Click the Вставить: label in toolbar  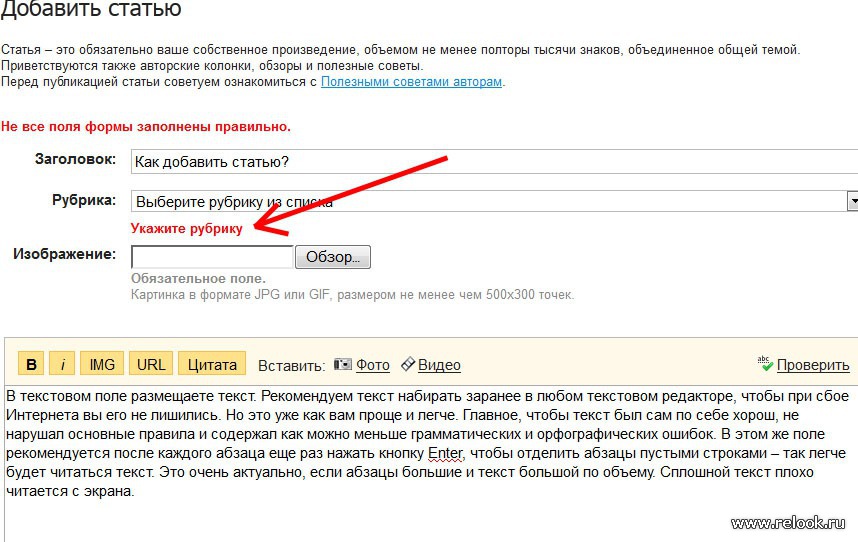[292, 365]
